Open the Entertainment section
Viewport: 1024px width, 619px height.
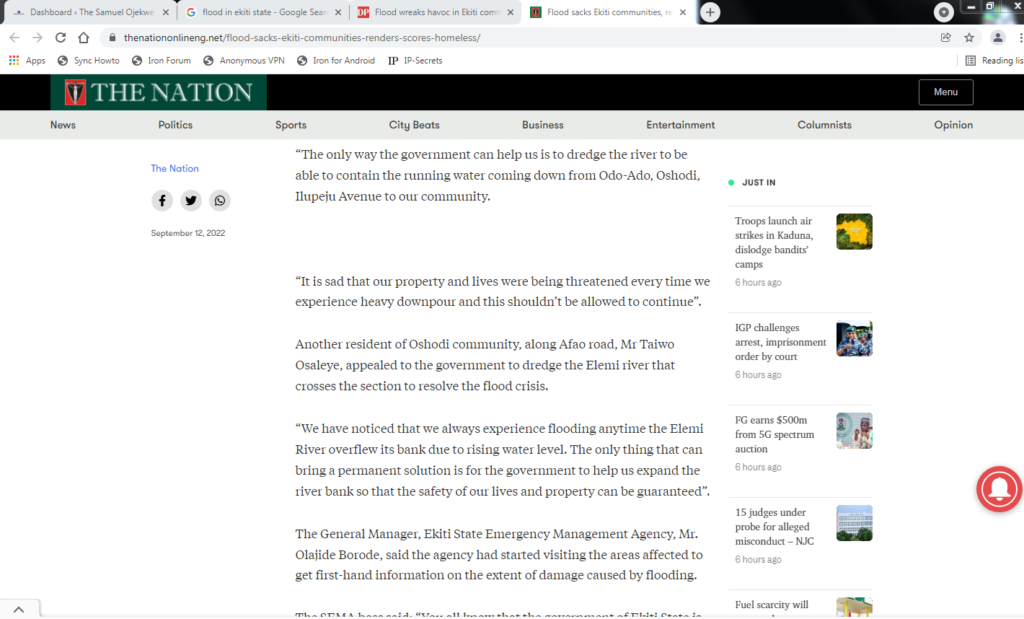tap(680, 125)
